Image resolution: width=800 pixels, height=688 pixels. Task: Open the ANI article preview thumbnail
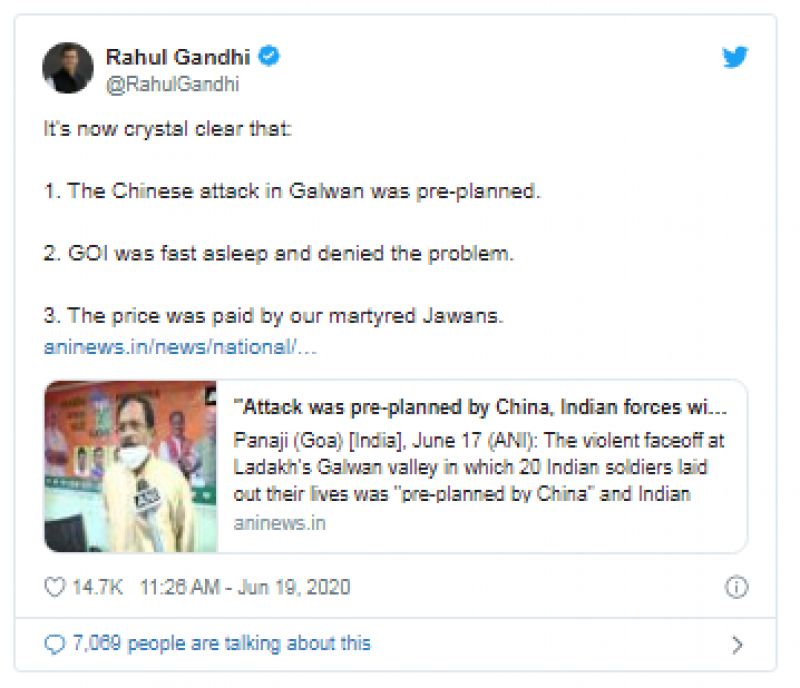click(131, 466)
